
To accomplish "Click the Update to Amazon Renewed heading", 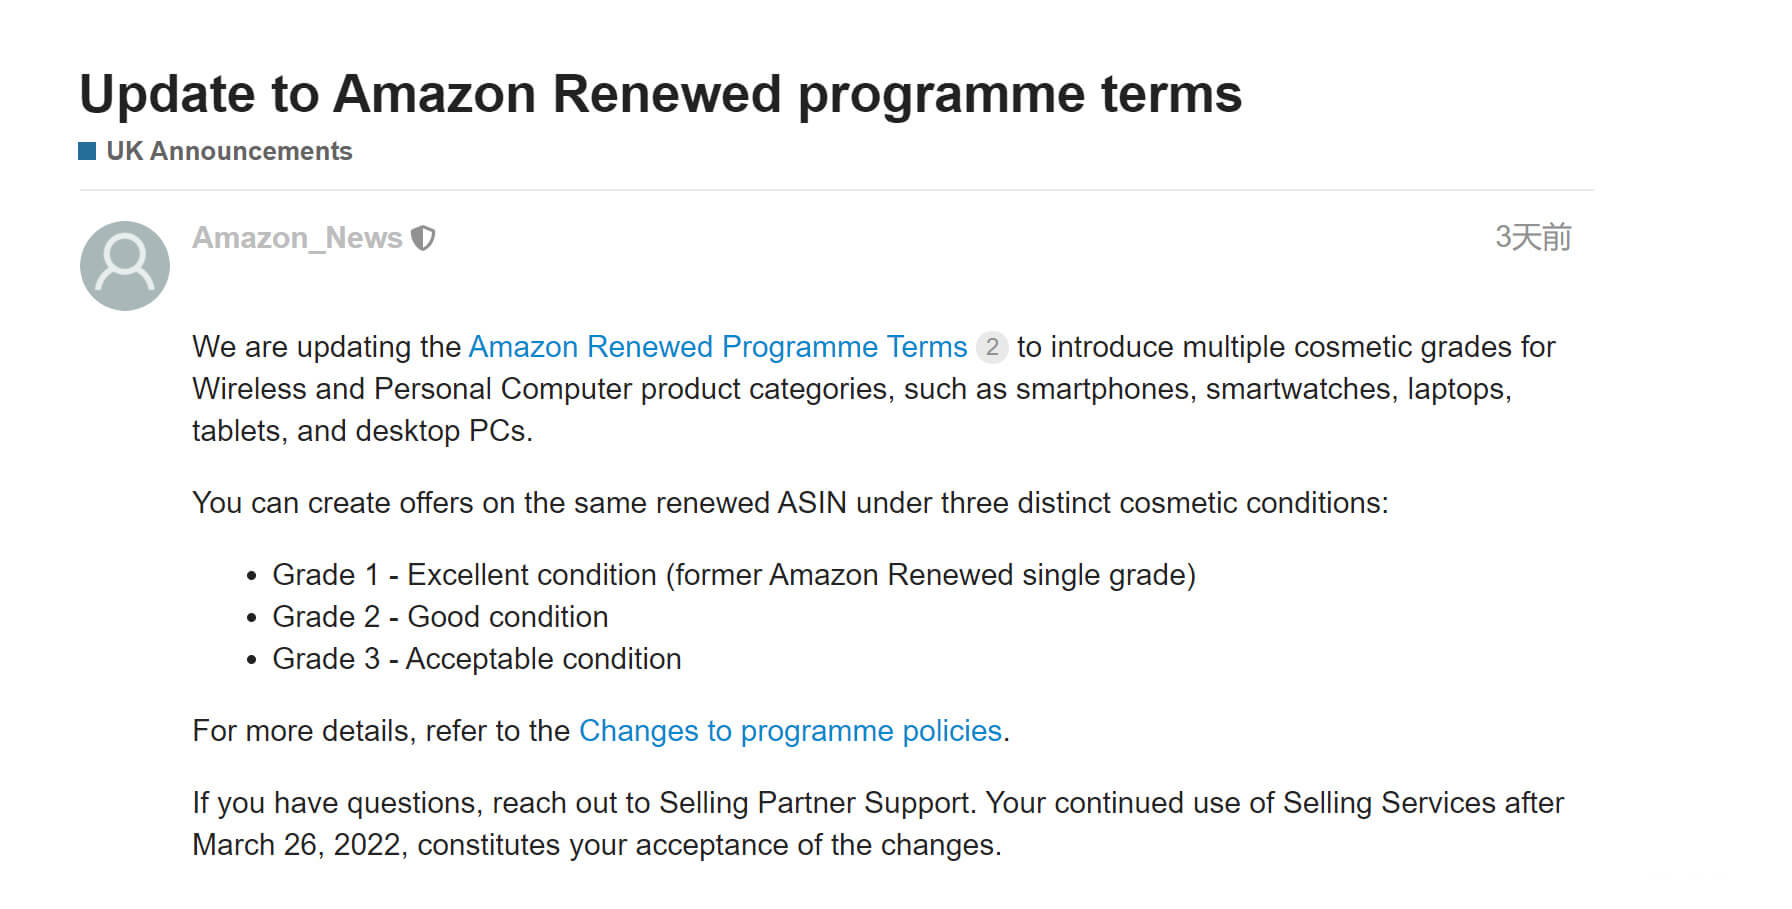I will coord(660,94).
